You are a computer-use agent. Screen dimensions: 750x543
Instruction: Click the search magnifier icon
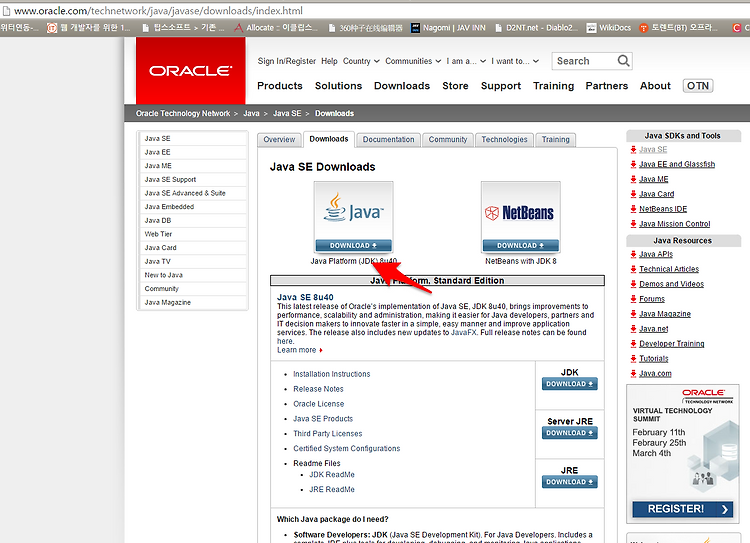click(623, 61)
